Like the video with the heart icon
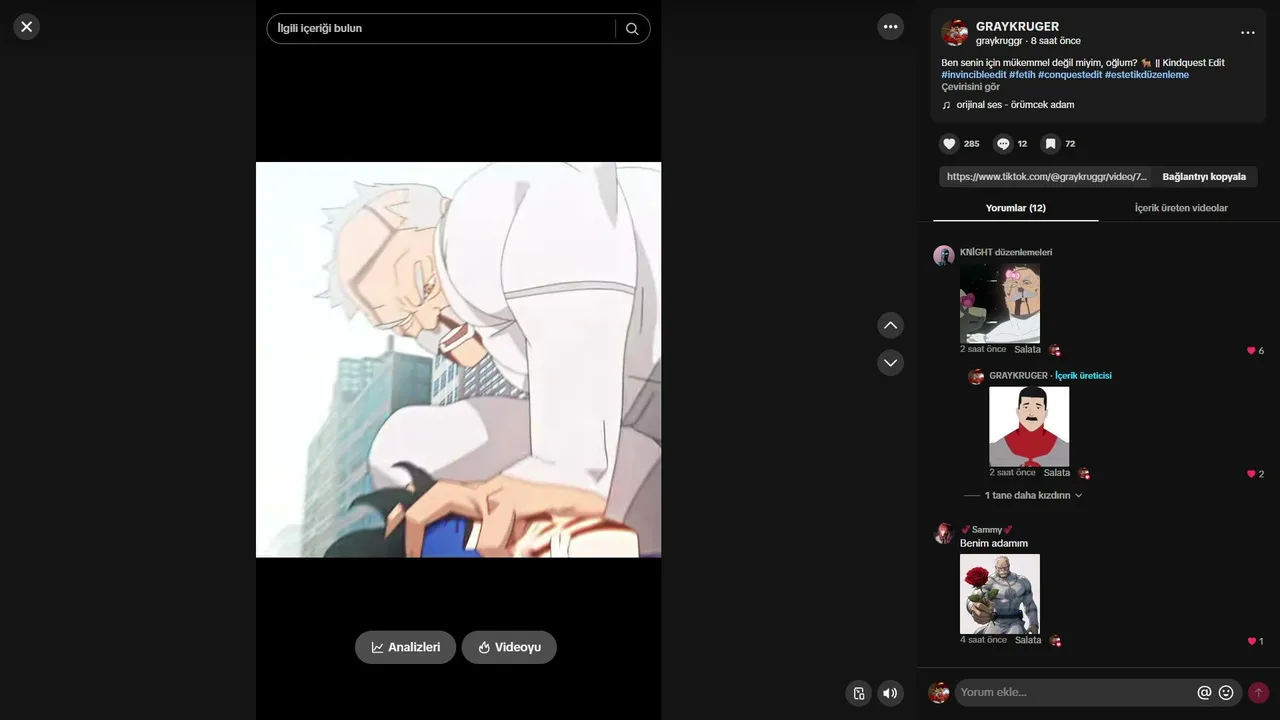This screenshot has height=720, width=1280. pos(950,144)
